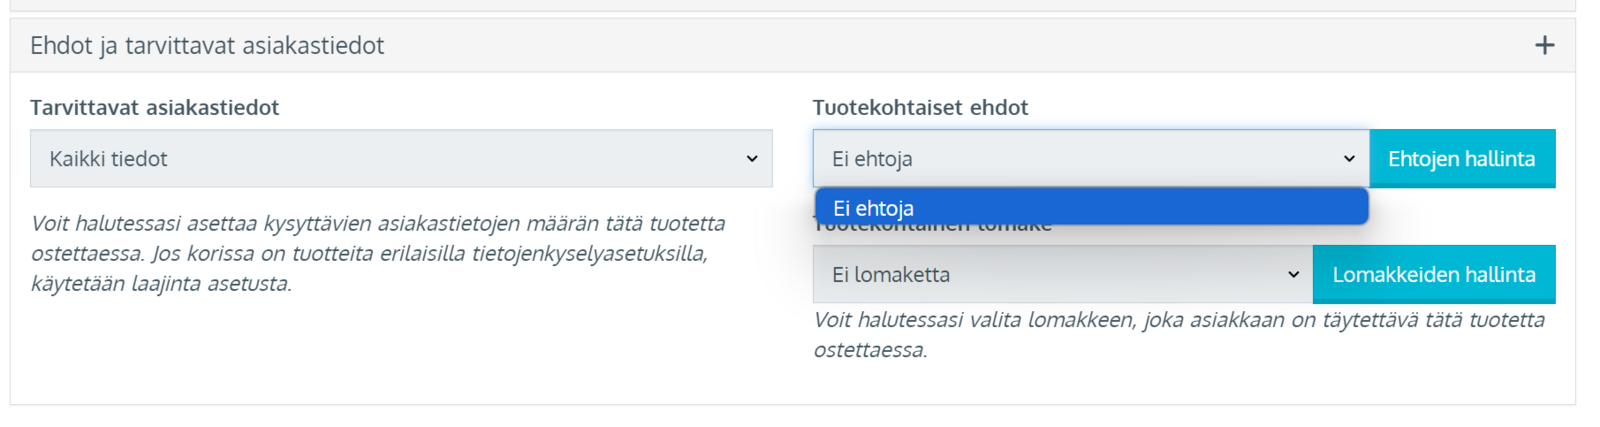The width and height of the screenshot is (1600, 427).
Task: Click the word 'ostettaessa.' under form dropdown
Action: [870, 350]
